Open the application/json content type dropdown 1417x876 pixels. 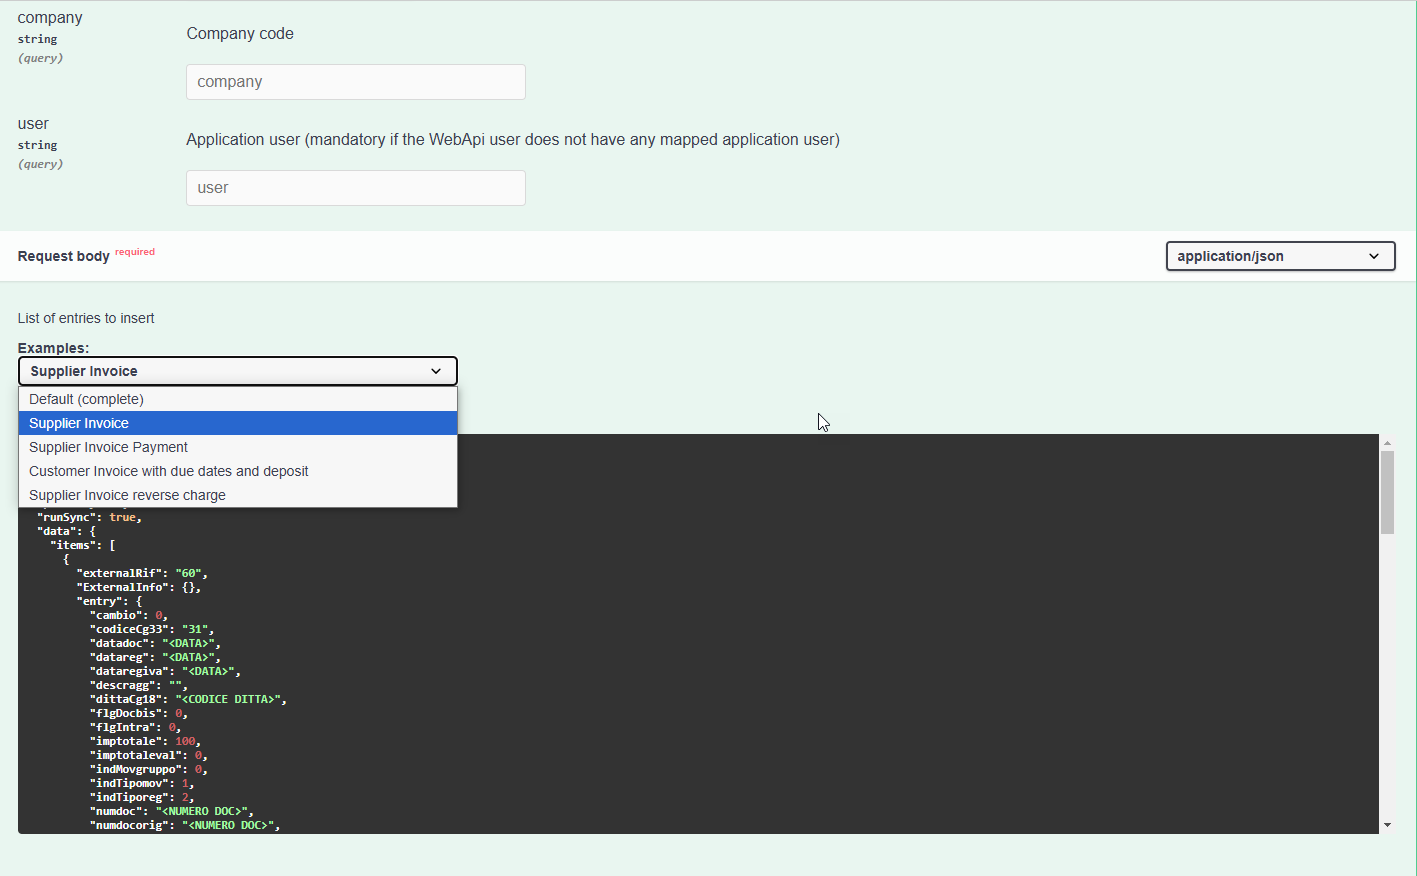1279,256
